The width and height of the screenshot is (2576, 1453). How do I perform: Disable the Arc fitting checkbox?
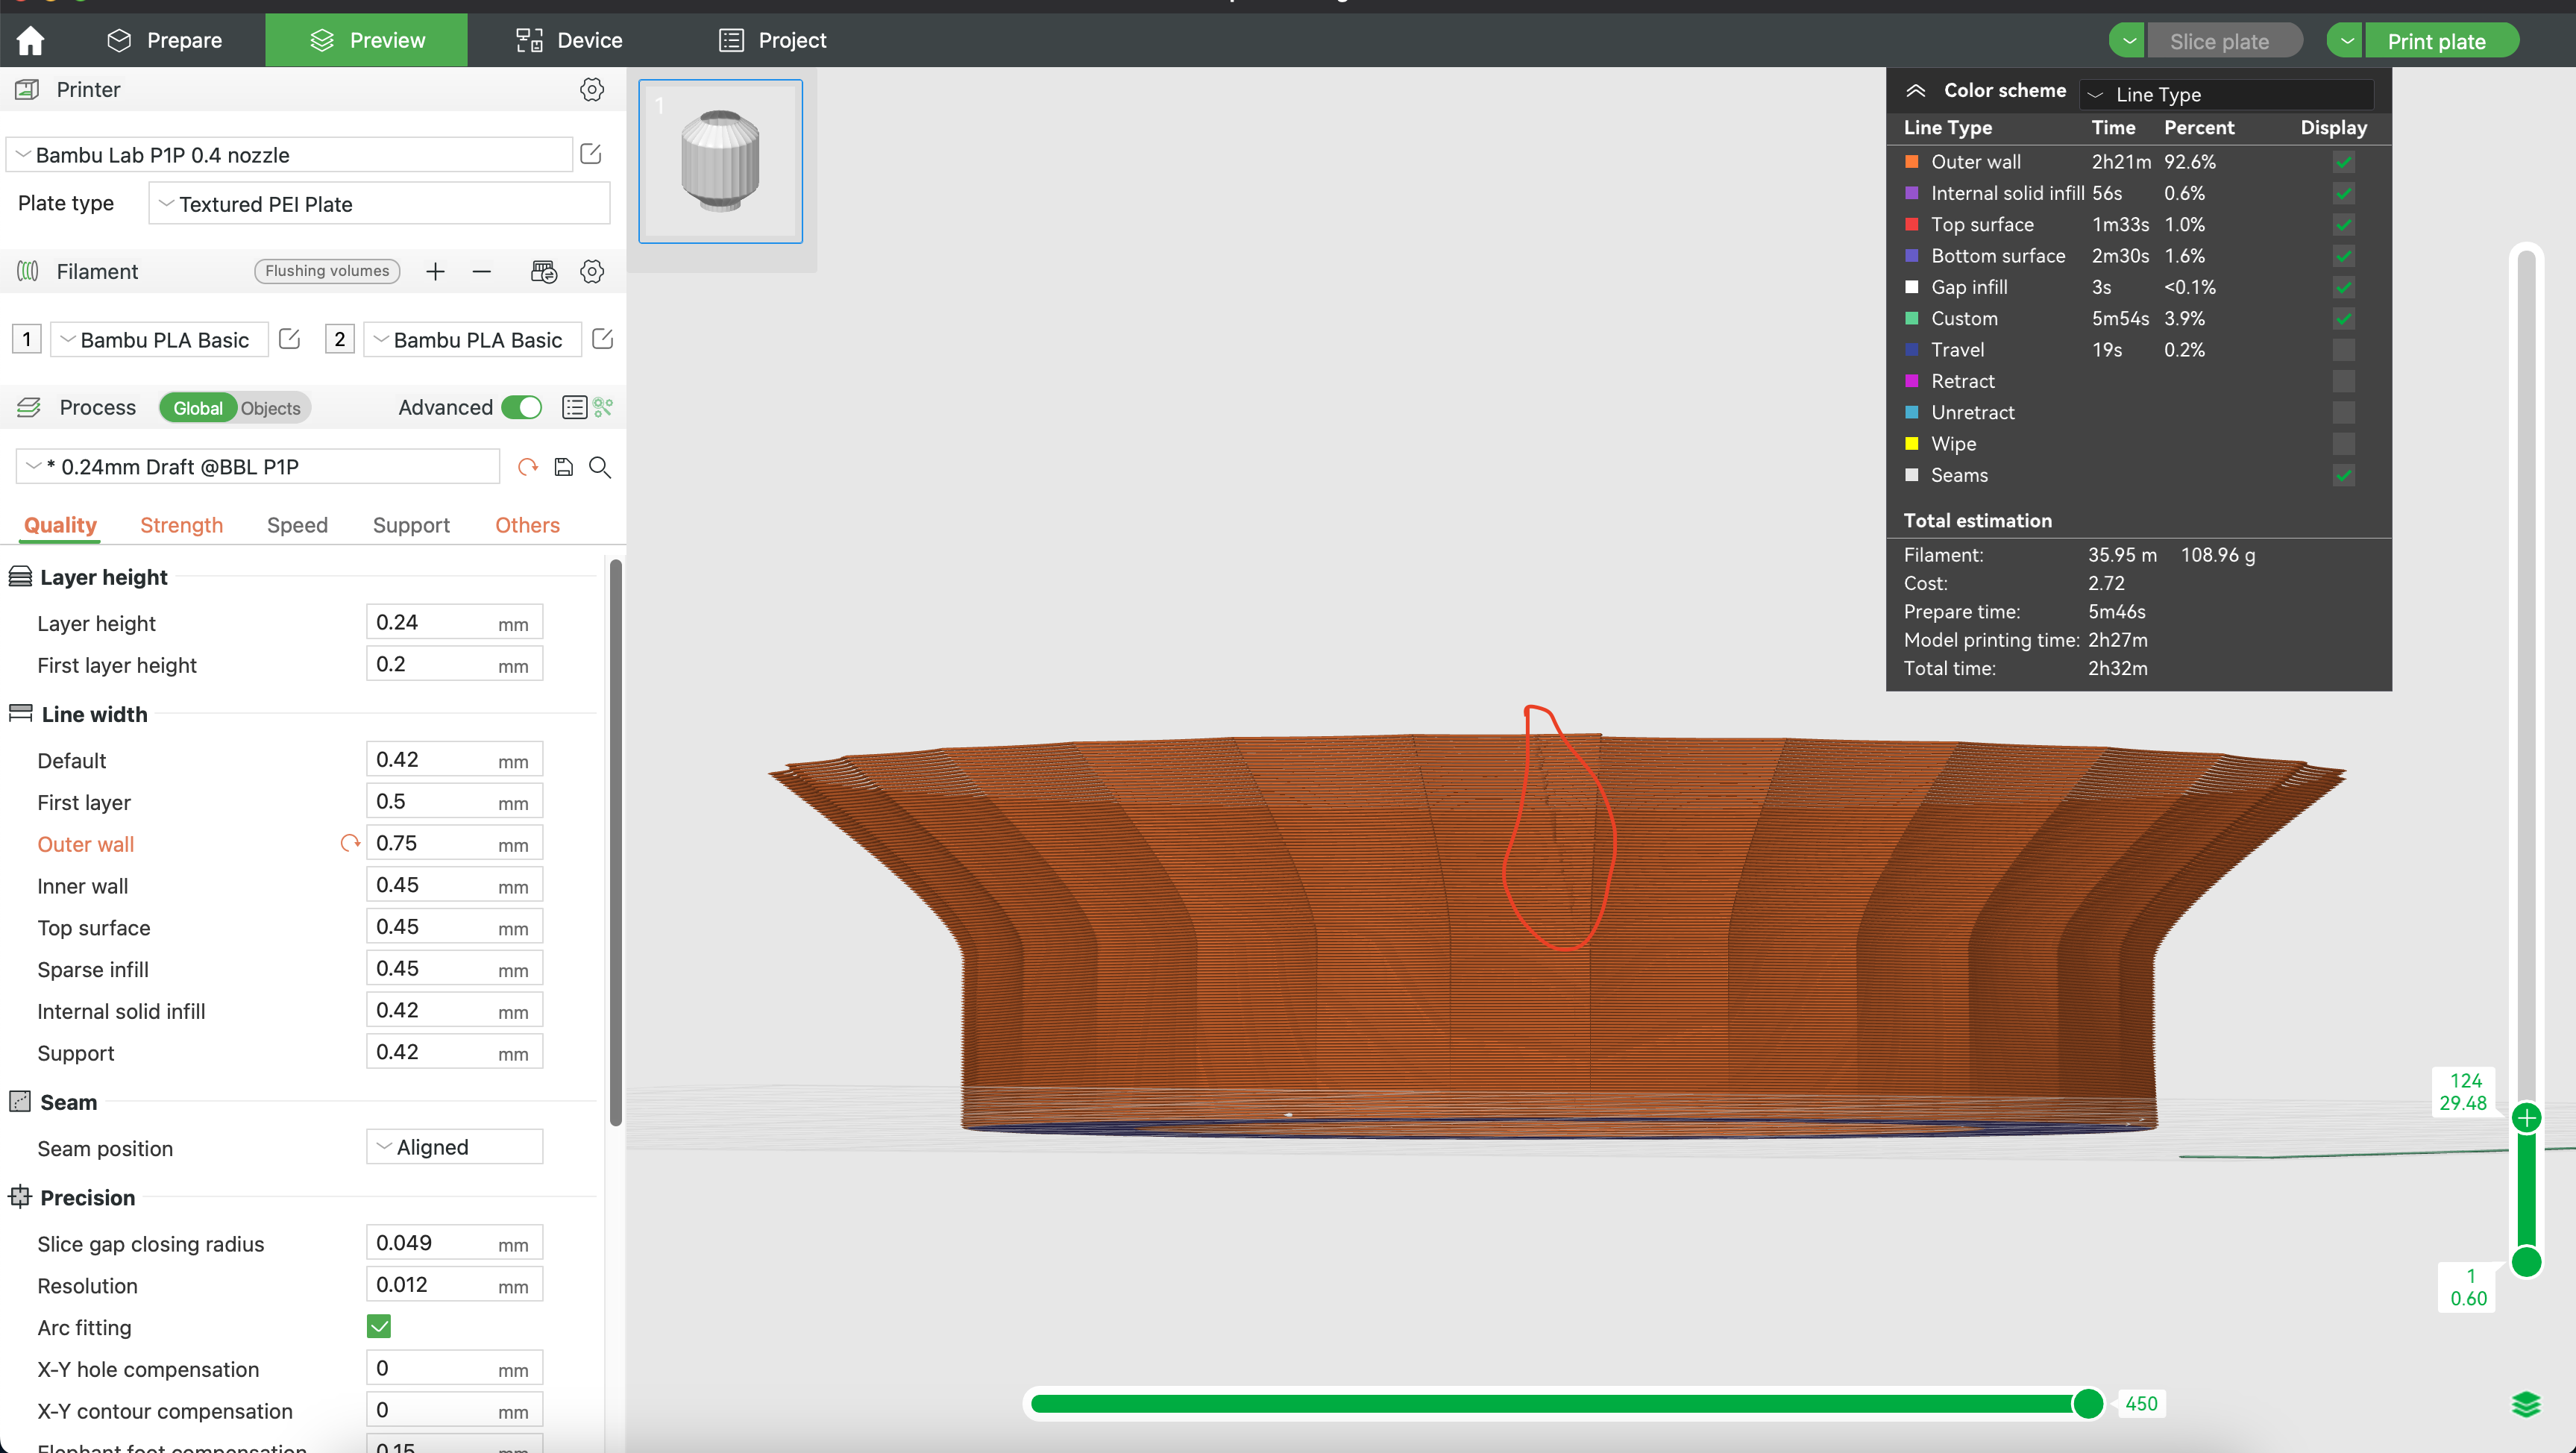tap(378, 1326)
